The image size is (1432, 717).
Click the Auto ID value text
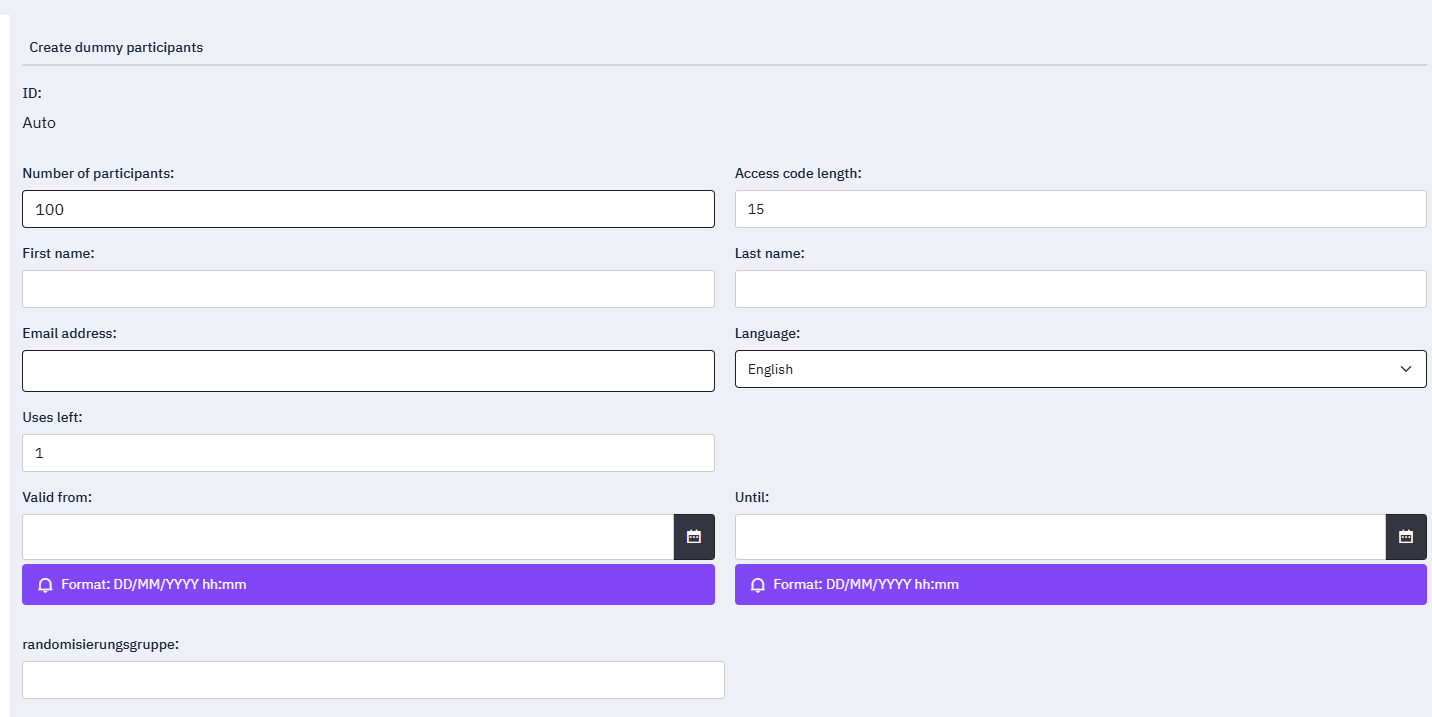pyautogui.click(x=39, y=123)
